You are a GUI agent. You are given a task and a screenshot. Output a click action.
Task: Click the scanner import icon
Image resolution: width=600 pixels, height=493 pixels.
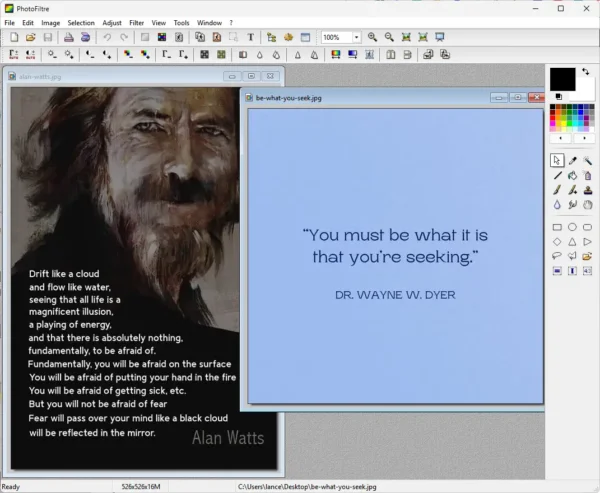[85, 37]
